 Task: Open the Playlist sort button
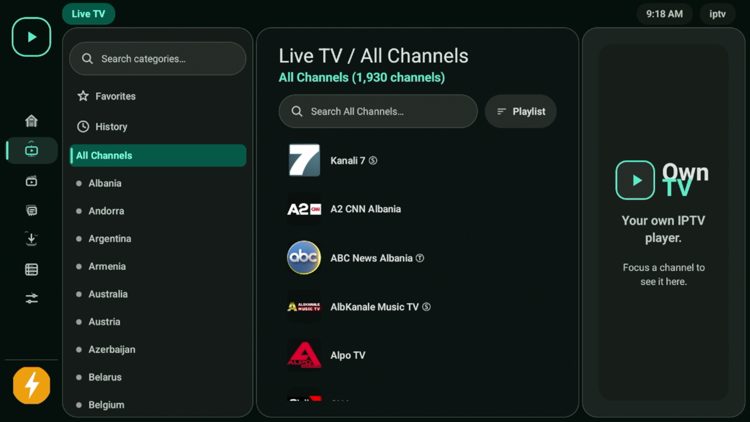(521, 111)
